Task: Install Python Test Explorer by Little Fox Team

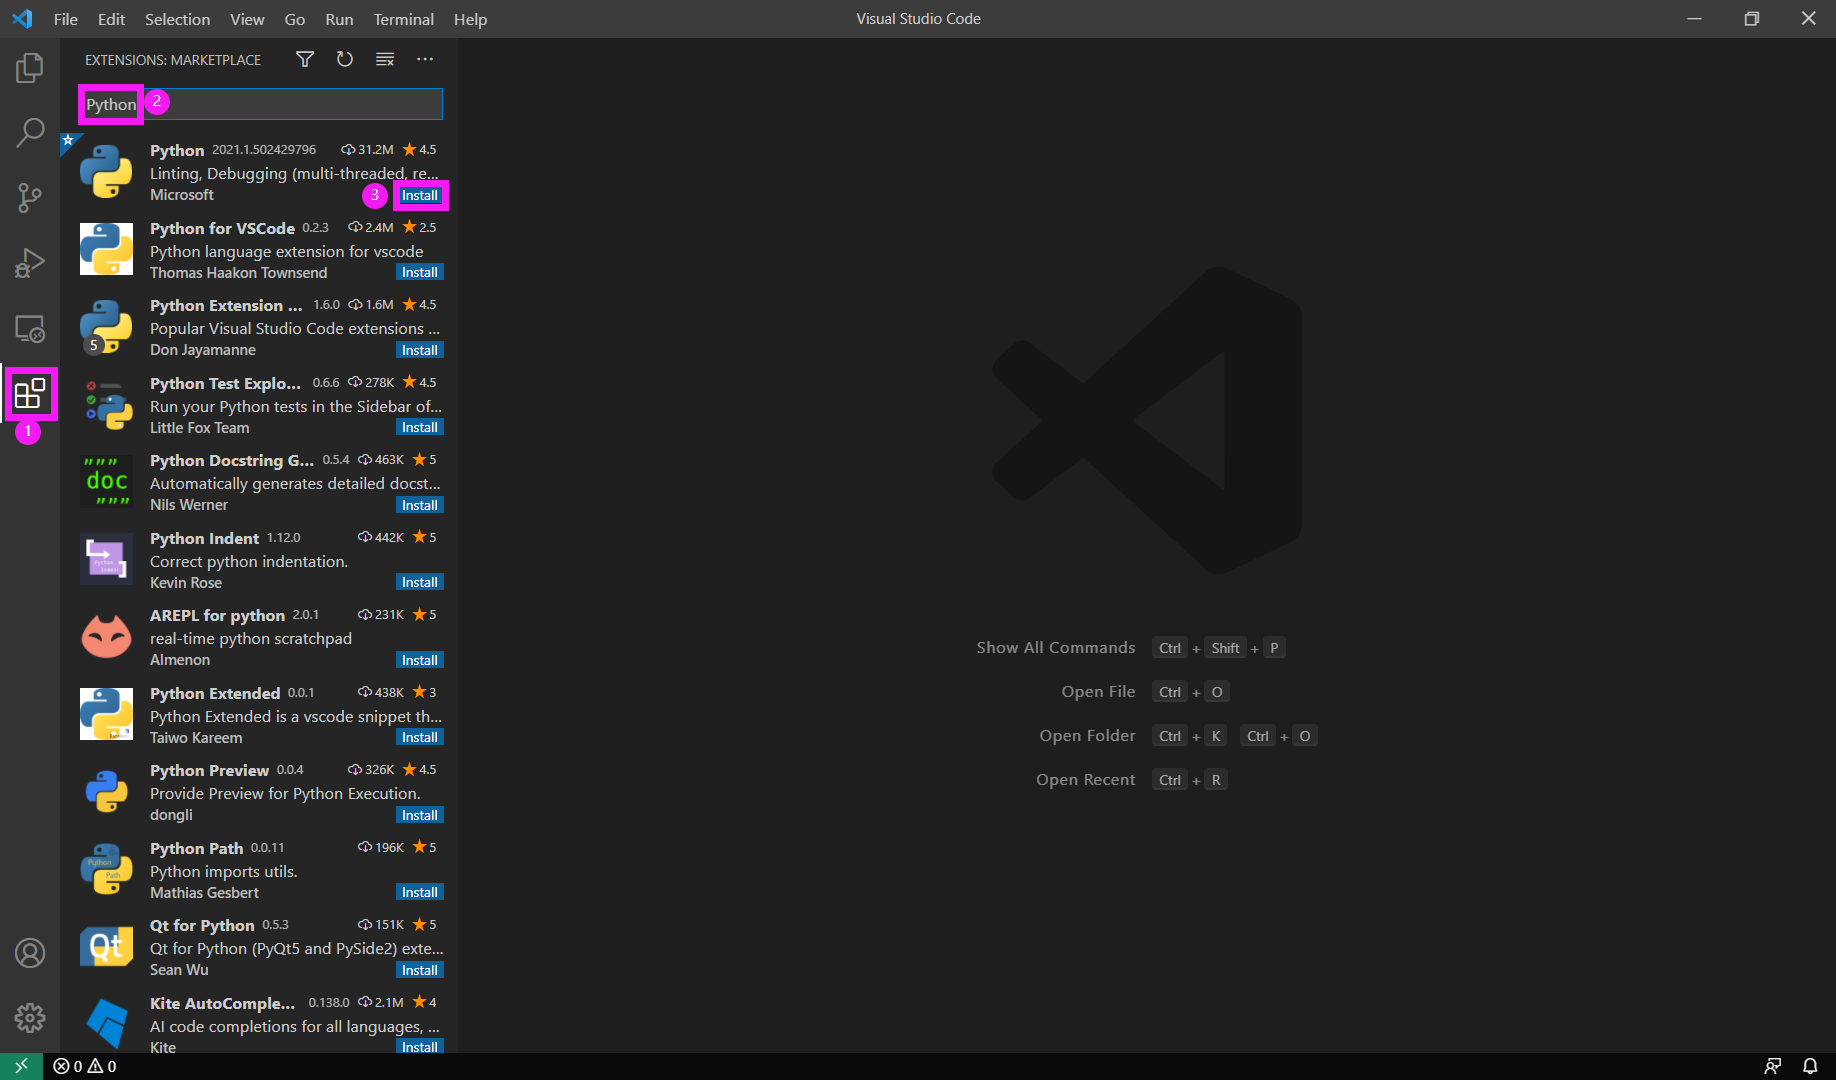Action: click(x=420, y=427)
